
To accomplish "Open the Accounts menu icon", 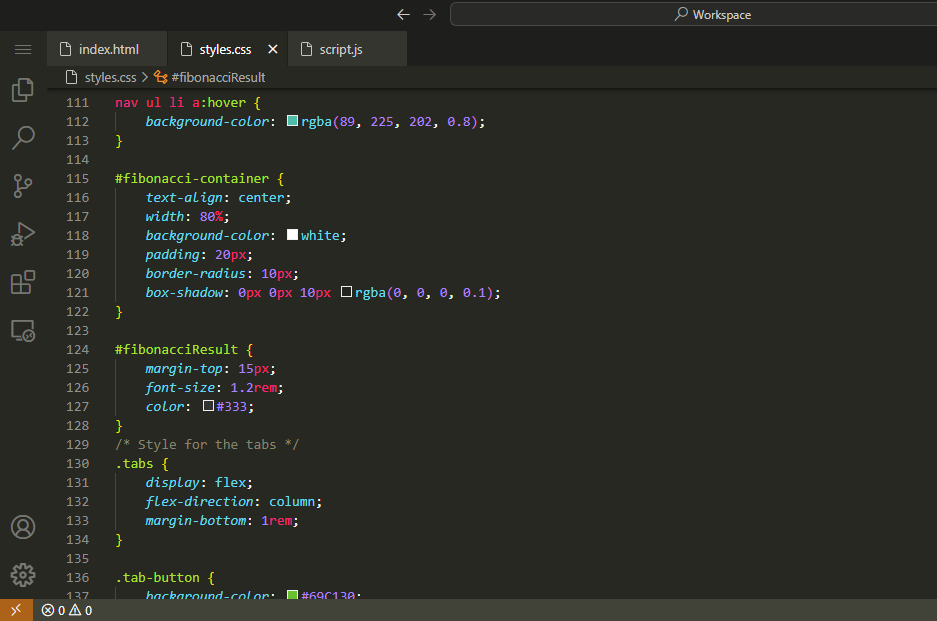I will tap(22, 527).
